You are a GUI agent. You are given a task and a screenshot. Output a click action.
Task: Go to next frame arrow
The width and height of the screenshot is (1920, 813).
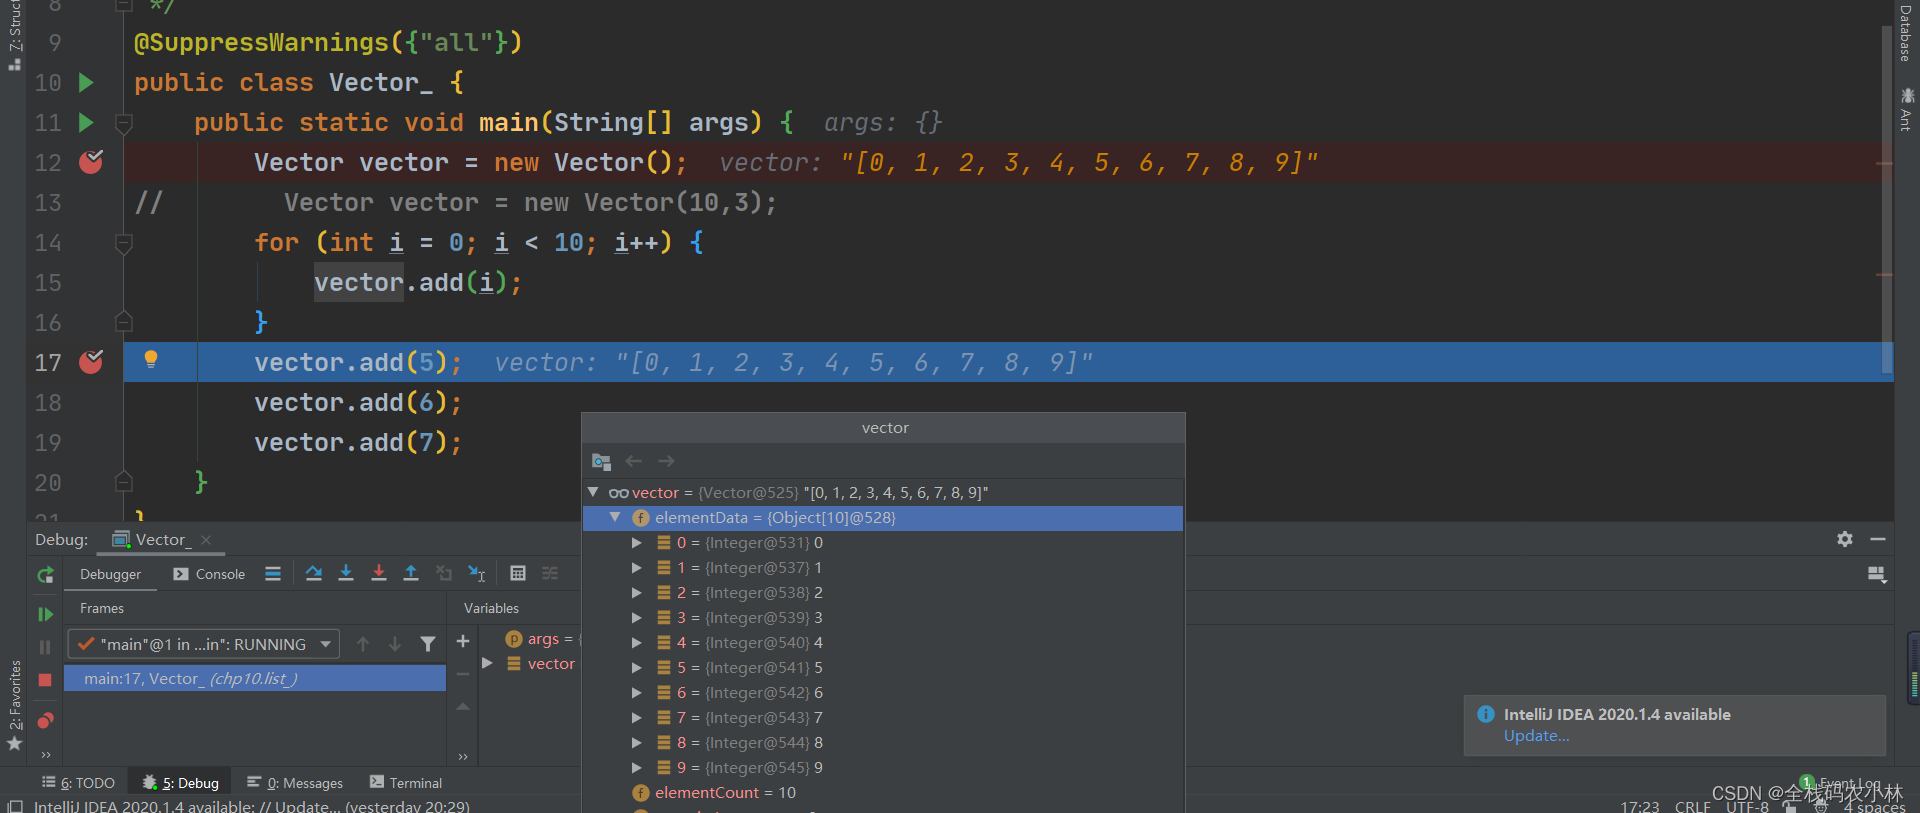click(395, 644)
